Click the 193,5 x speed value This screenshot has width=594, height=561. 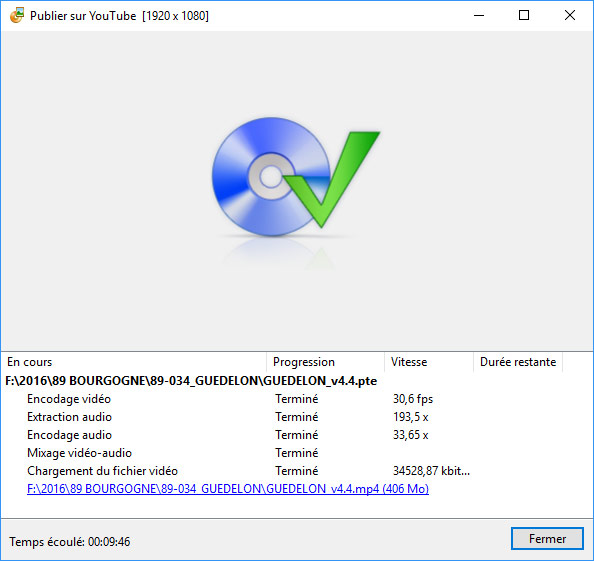pyautogui.click(x=411, y=417)
